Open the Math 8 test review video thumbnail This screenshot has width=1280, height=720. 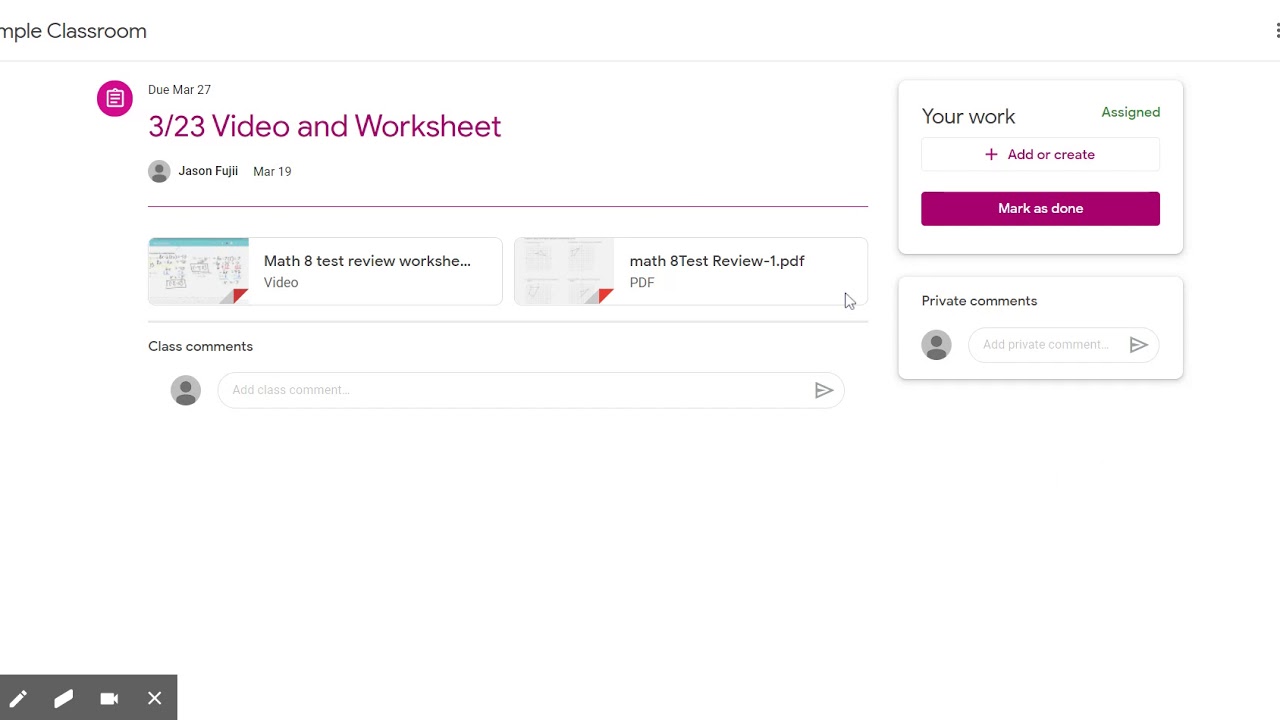198,271
